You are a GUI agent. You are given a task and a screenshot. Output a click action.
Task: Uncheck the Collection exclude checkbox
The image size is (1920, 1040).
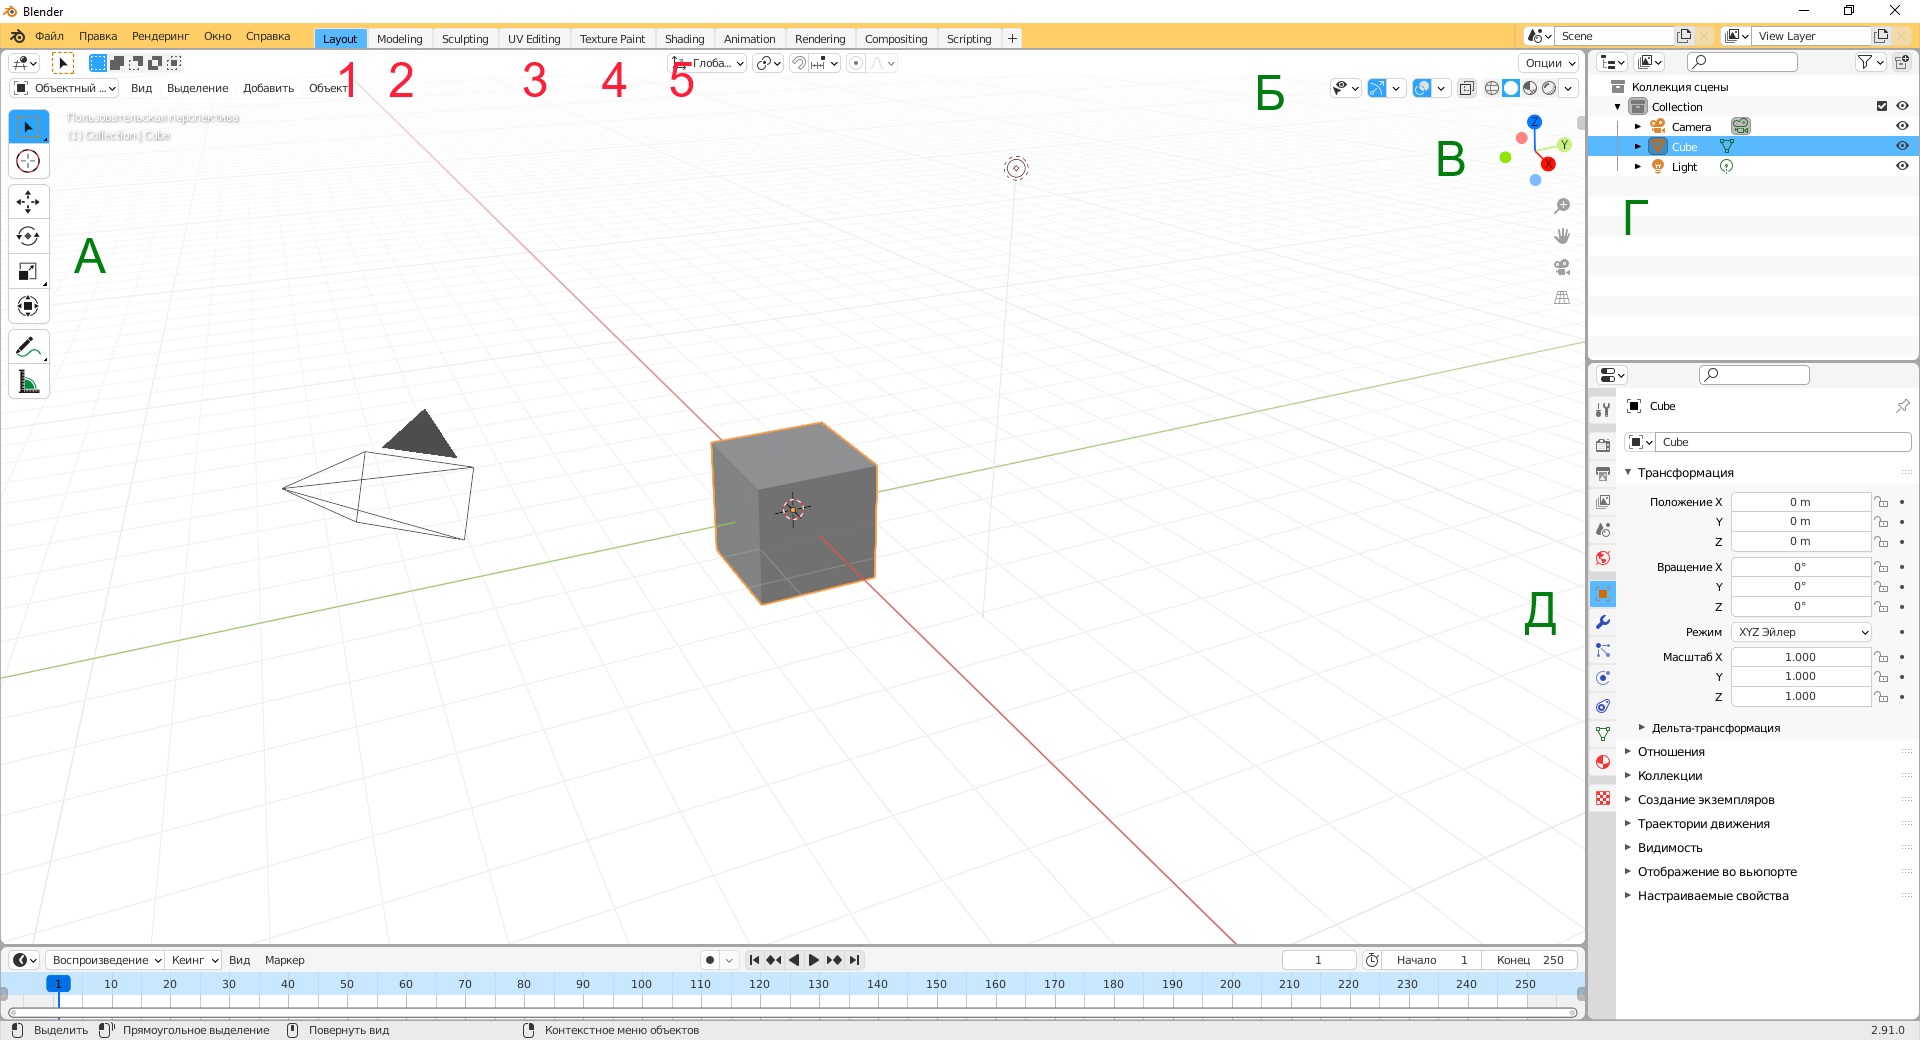1882,106
